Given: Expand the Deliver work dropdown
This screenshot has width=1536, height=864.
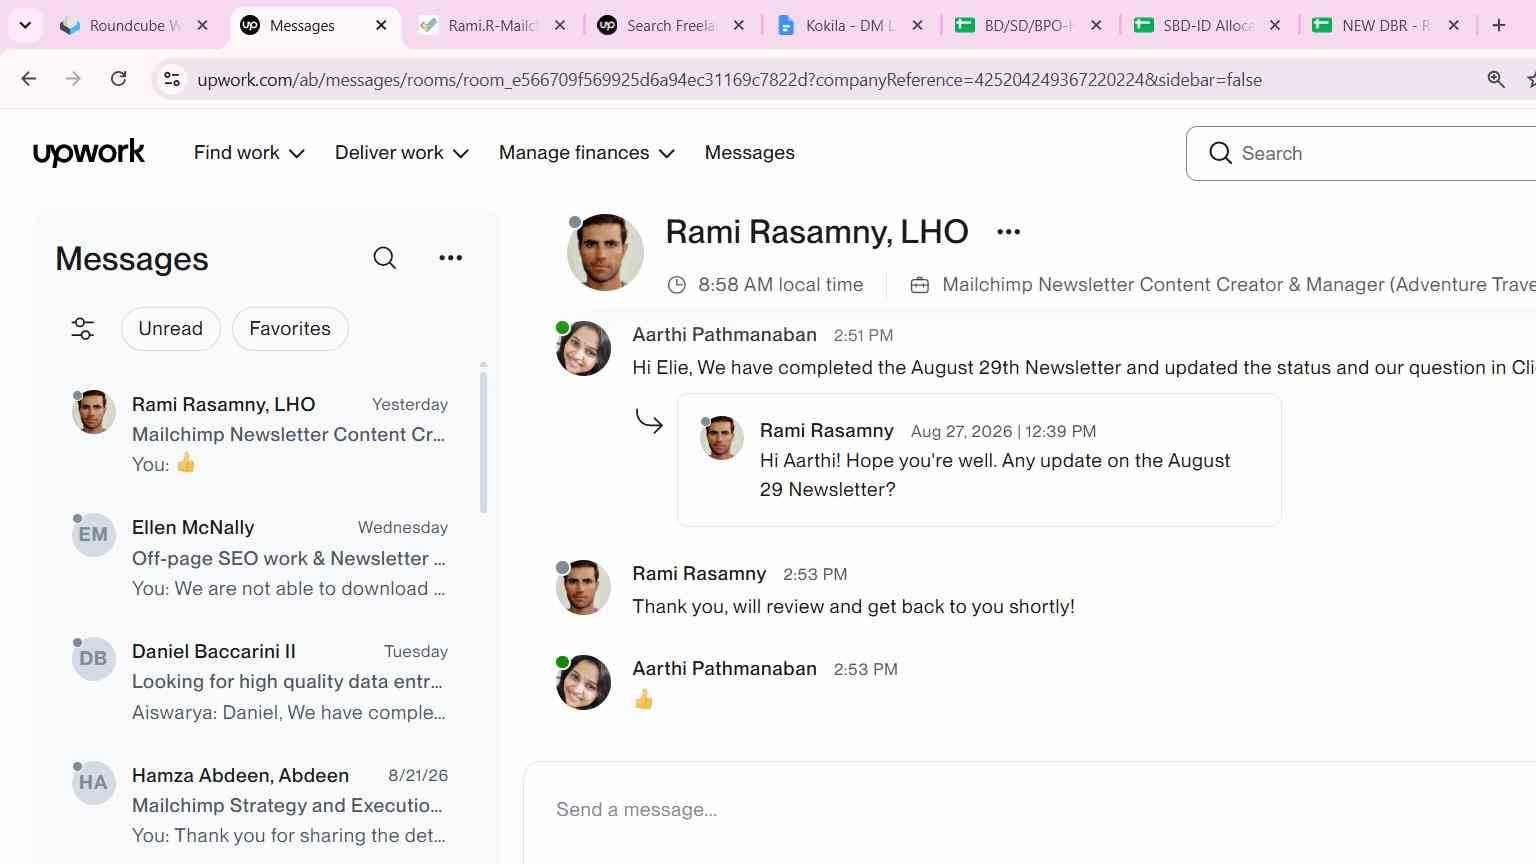Looking at the screenshot, I should click(402, 153).
